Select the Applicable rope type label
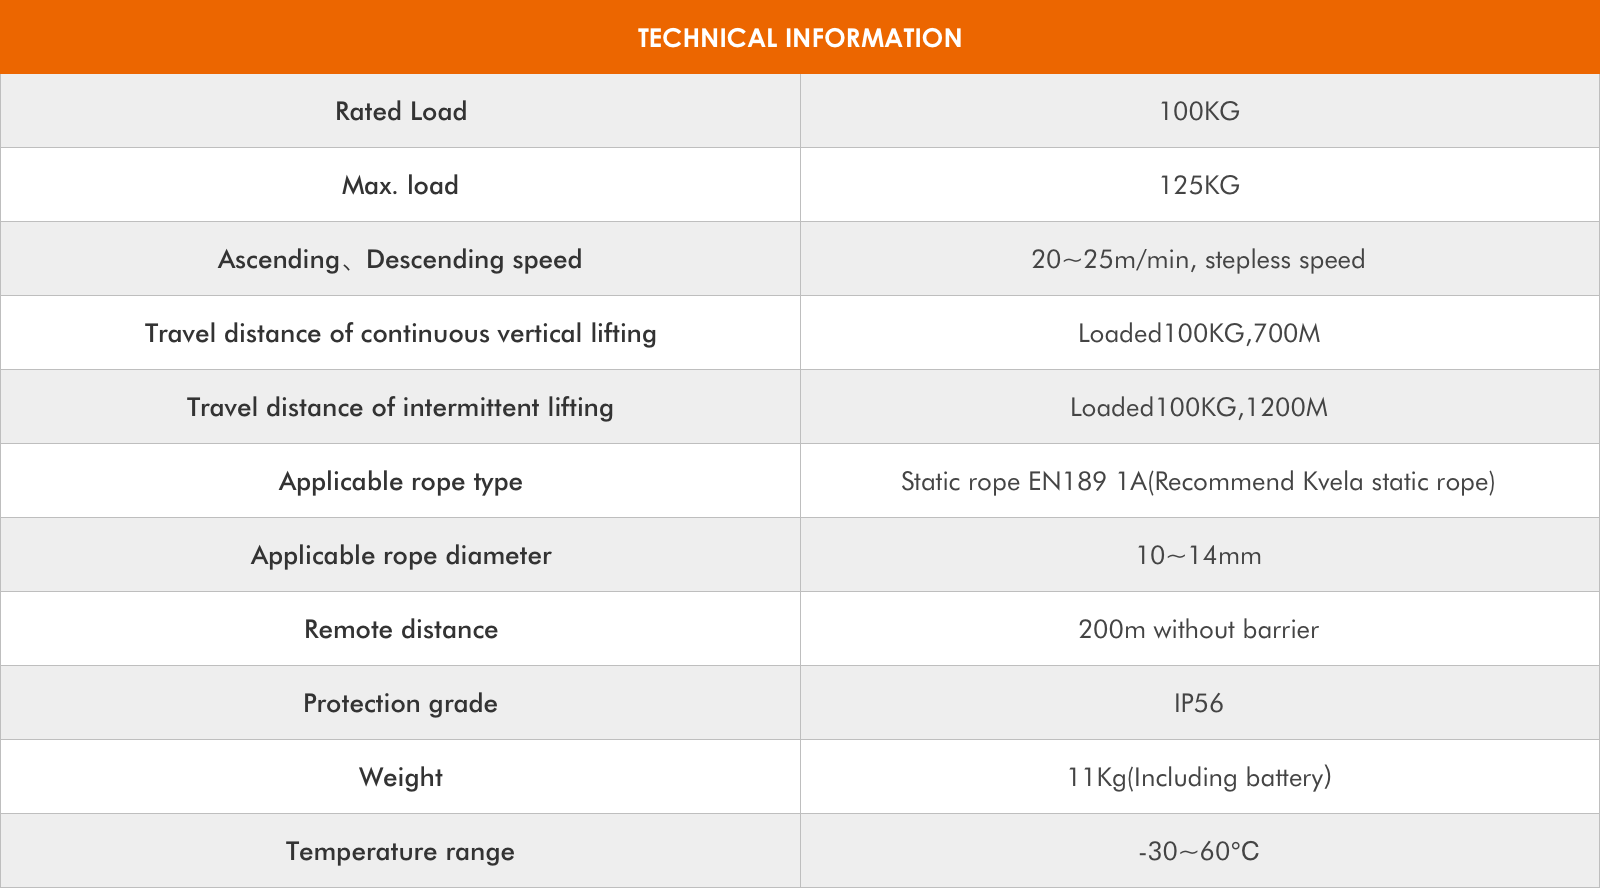 pos(400,482)
